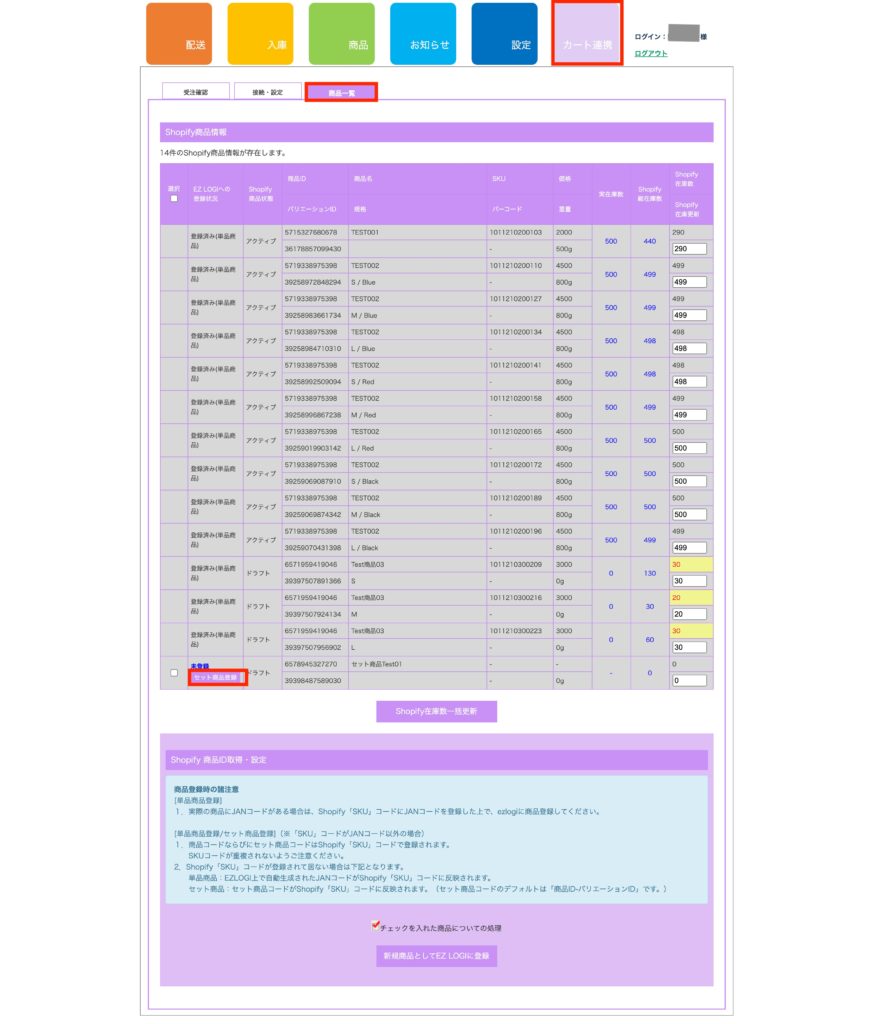Switch to the 接続・設定 tab
Viewport: 873px width, 1024px height.
[267, 92]
